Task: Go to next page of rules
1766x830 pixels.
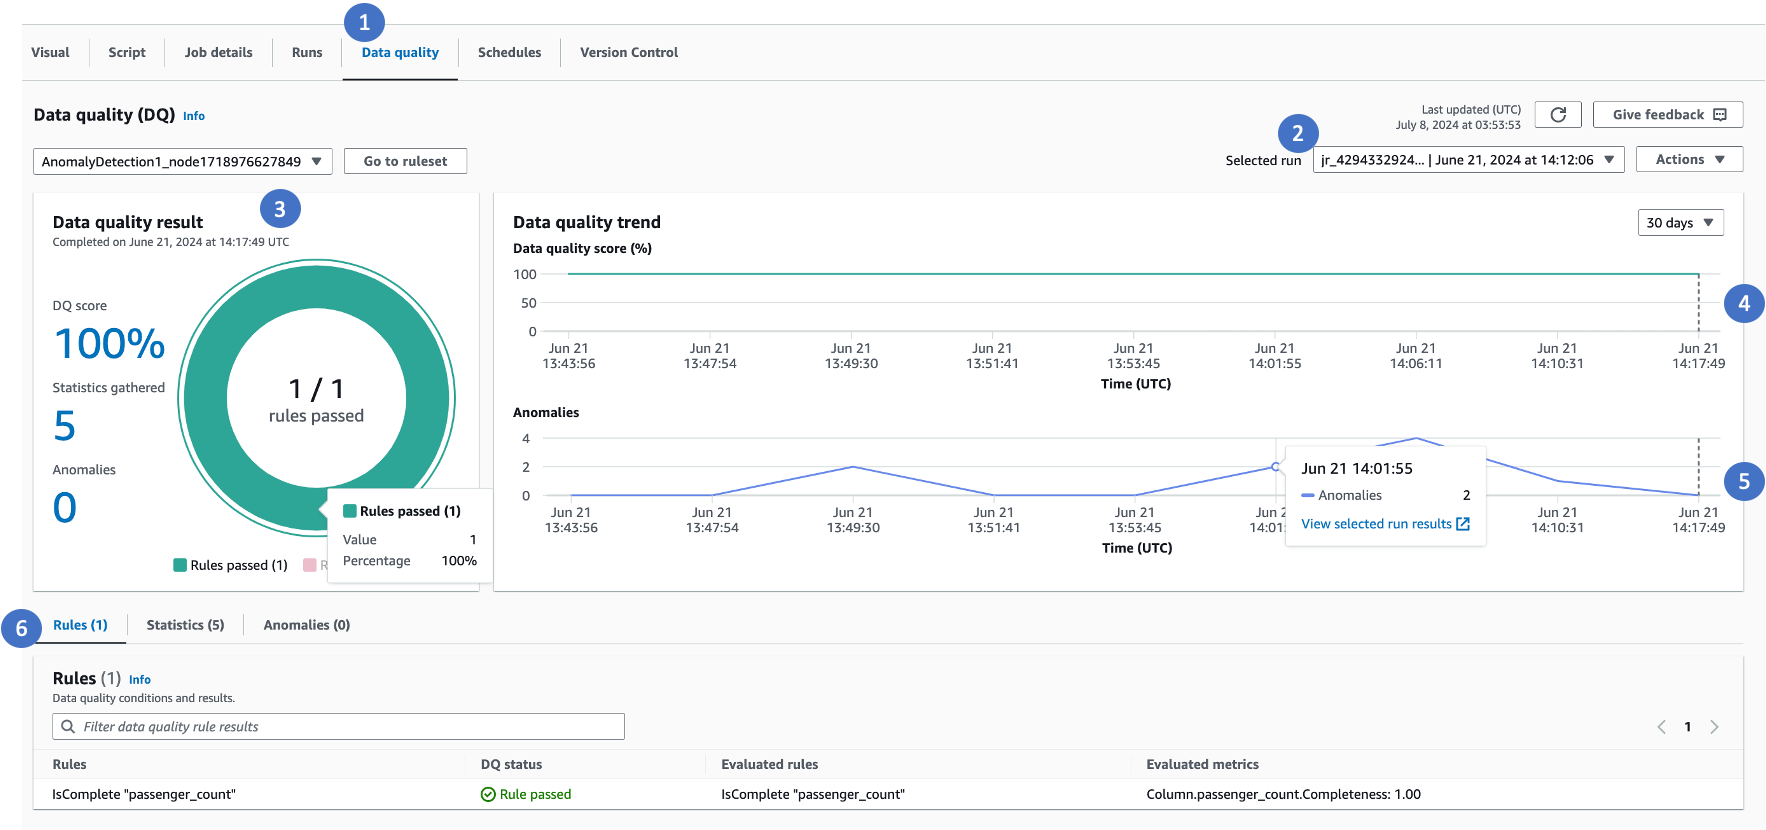Action: coord(1714,727)
